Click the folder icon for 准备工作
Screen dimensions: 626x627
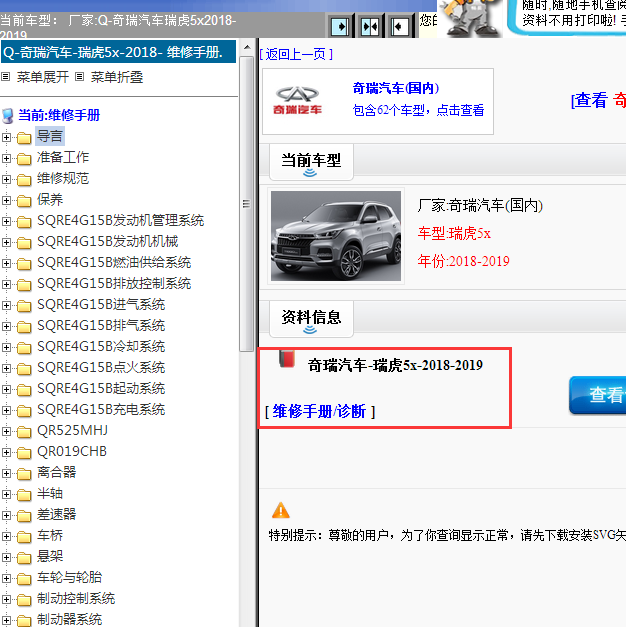click(x=24, y=159)
